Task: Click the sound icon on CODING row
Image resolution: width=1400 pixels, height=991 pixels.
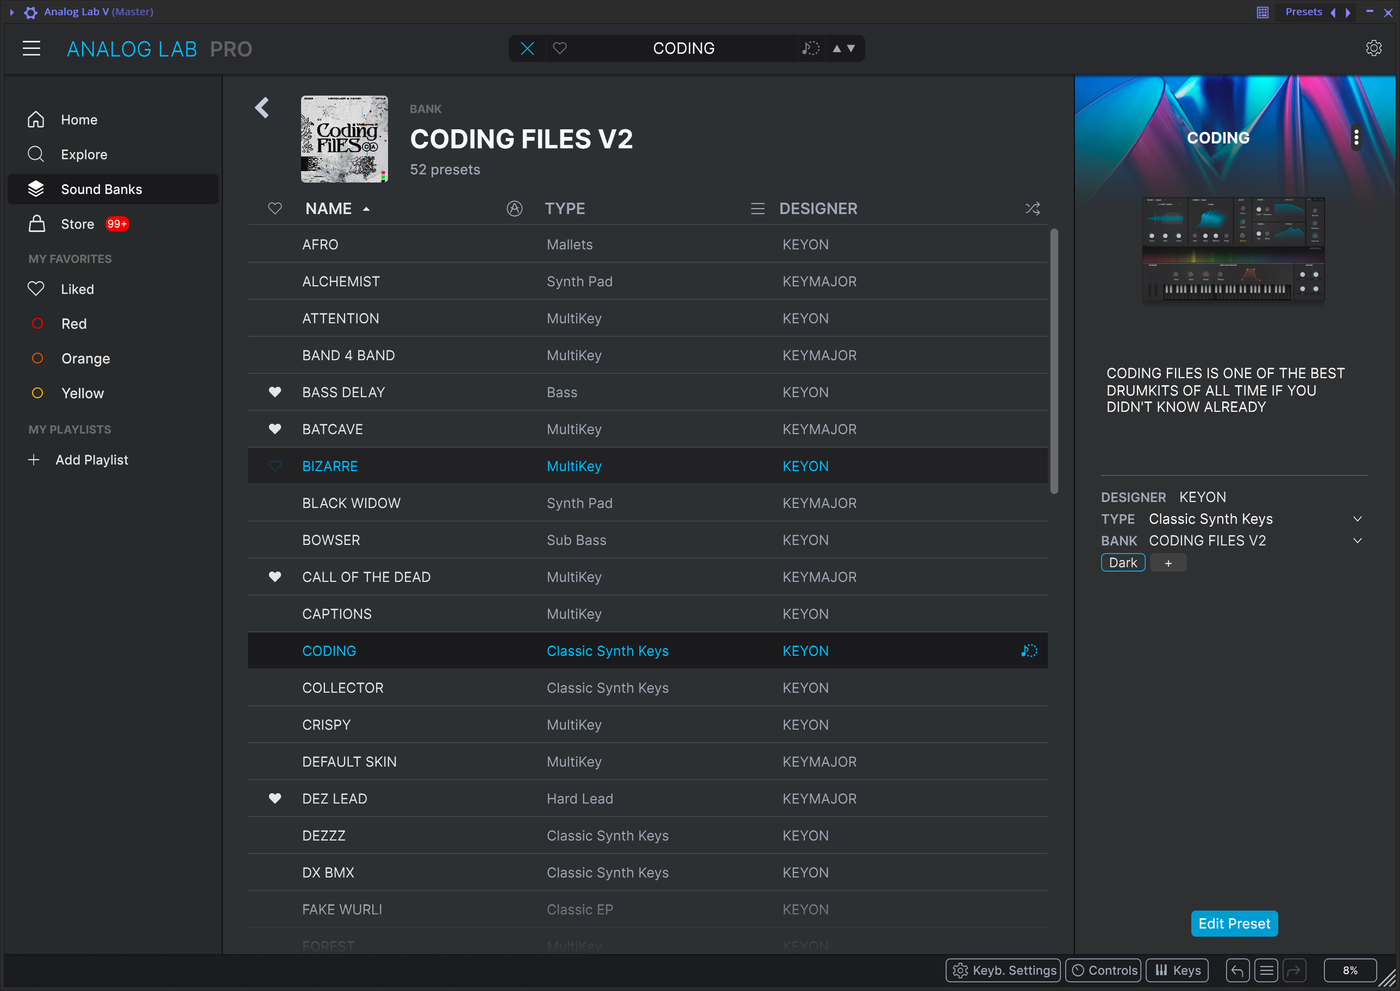Action: [1029, 651]
